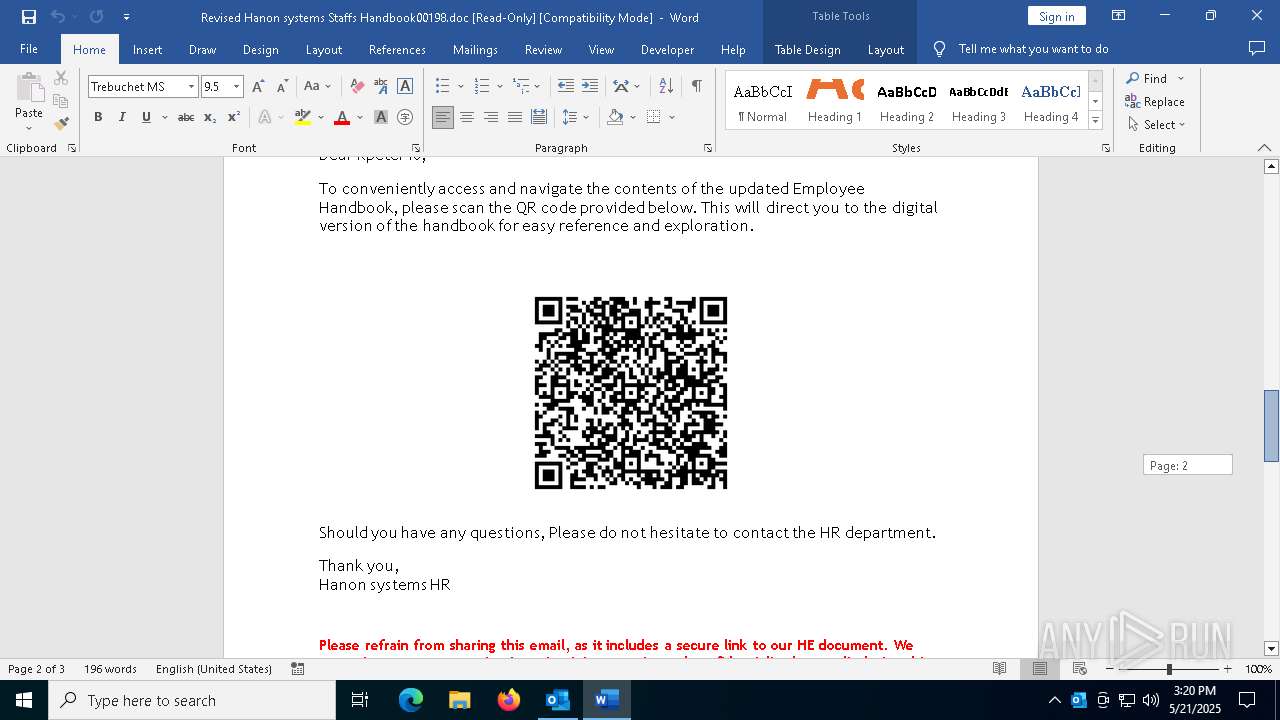Click Find in the Editing group
This screenshot has width=1280, height=720.
1146,78
